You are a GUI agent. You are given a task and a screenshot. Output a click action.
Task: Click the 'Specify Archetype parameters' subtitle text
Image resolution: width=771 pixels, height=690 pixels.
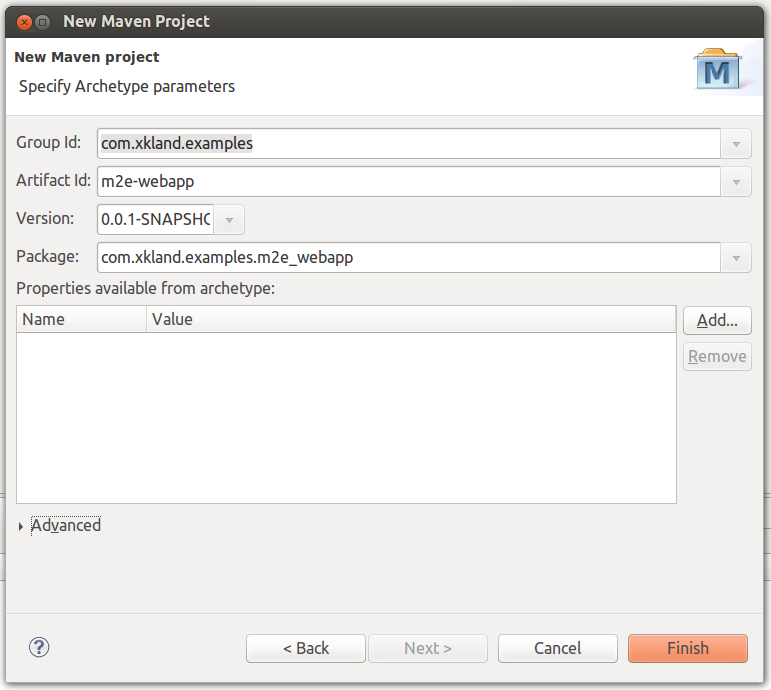point(127,87)
